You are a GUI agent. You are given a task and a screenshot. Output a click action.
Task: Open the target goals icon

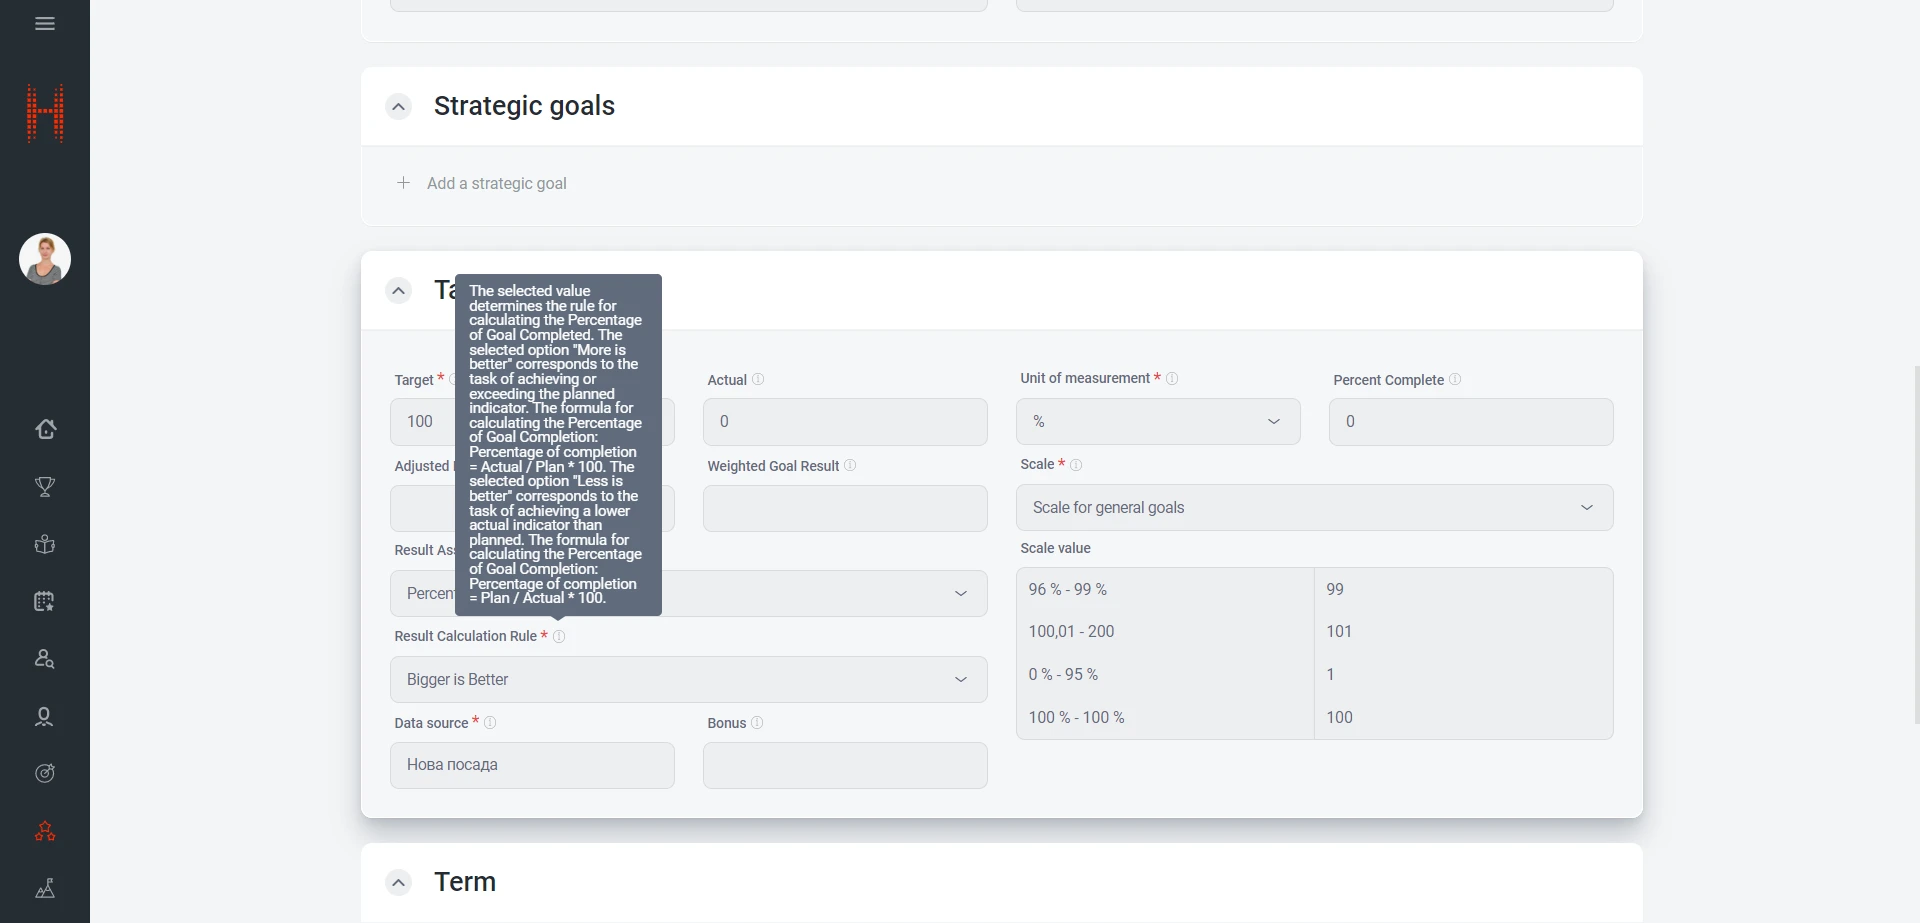pyautogui.click(x=45, y=773)
